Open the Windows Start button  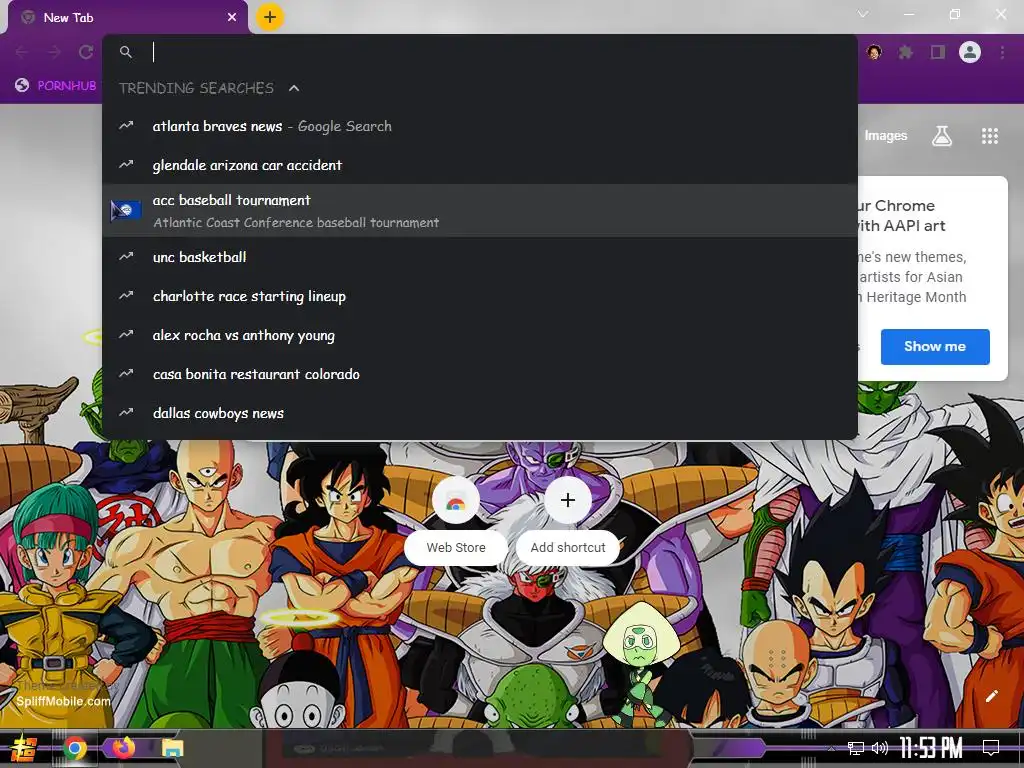(x=24, y=748)
